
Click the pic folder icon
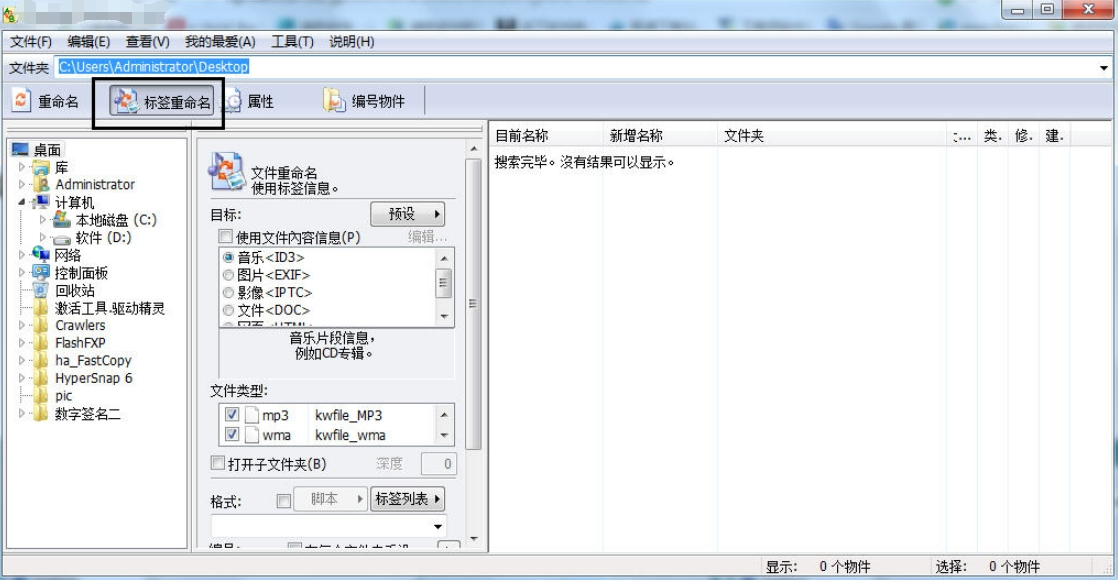[x=41, y=395]
